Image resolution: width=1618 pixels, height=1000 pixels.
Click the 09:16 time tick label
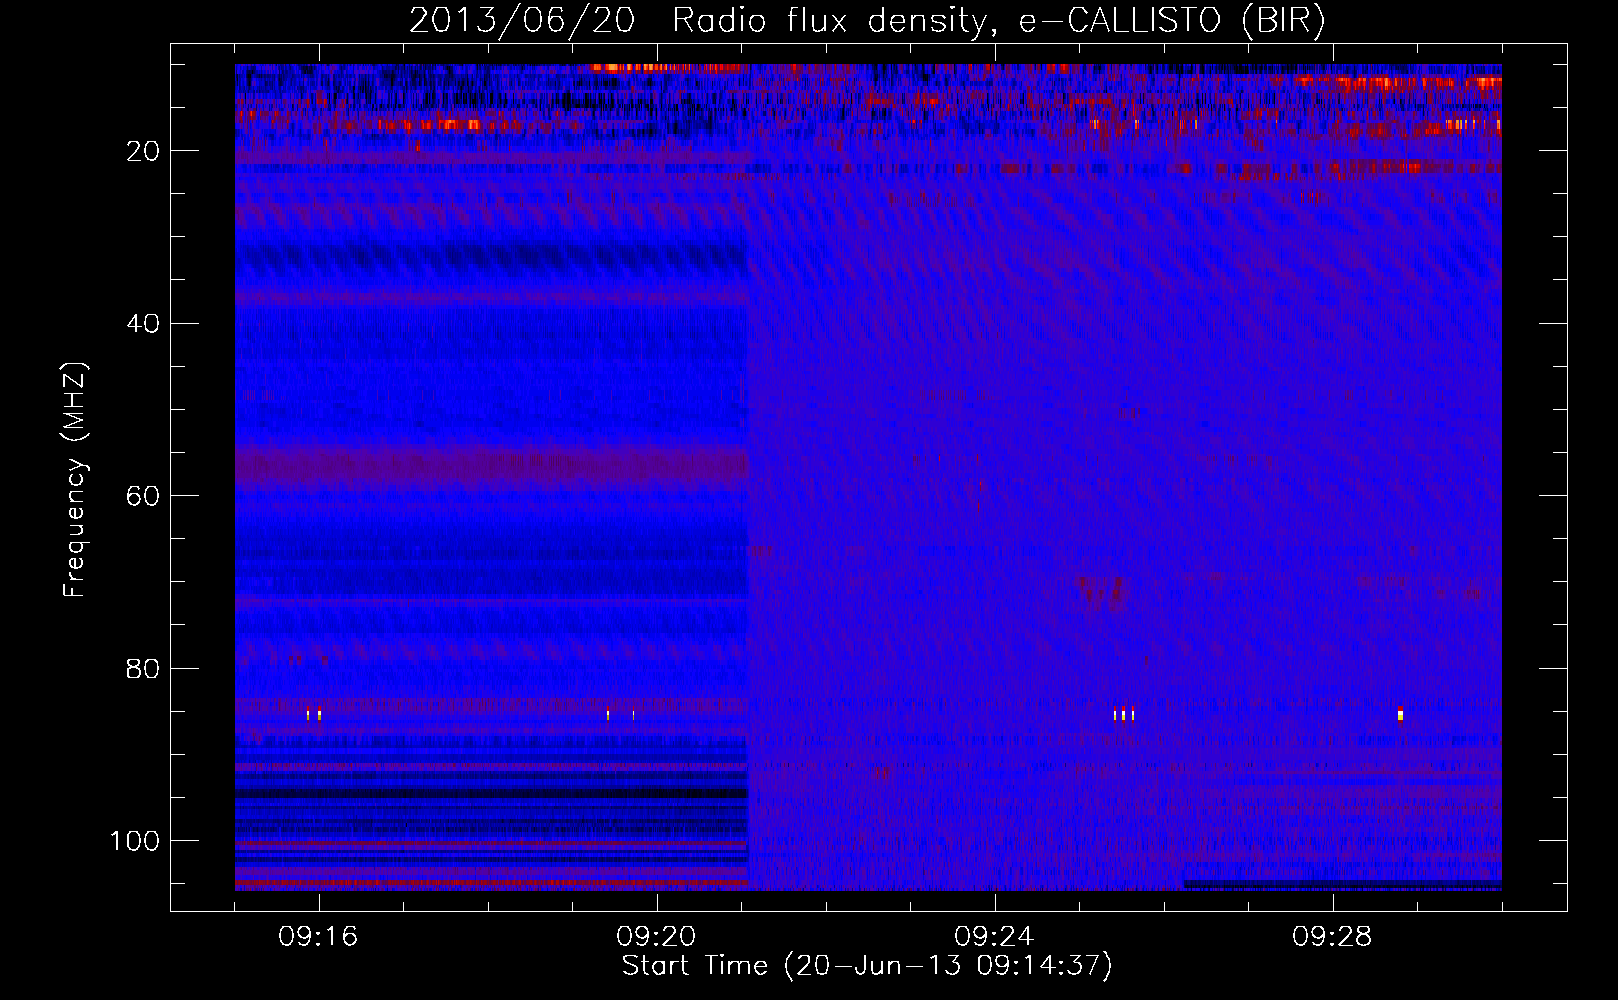[318, 937]
